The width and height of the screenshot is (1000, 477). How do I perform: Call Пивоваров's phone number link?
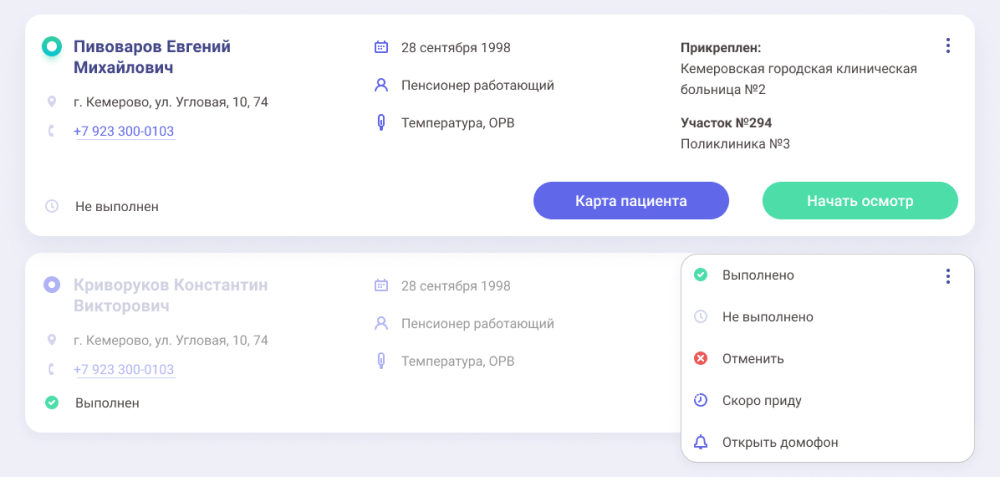click(124, 132)
